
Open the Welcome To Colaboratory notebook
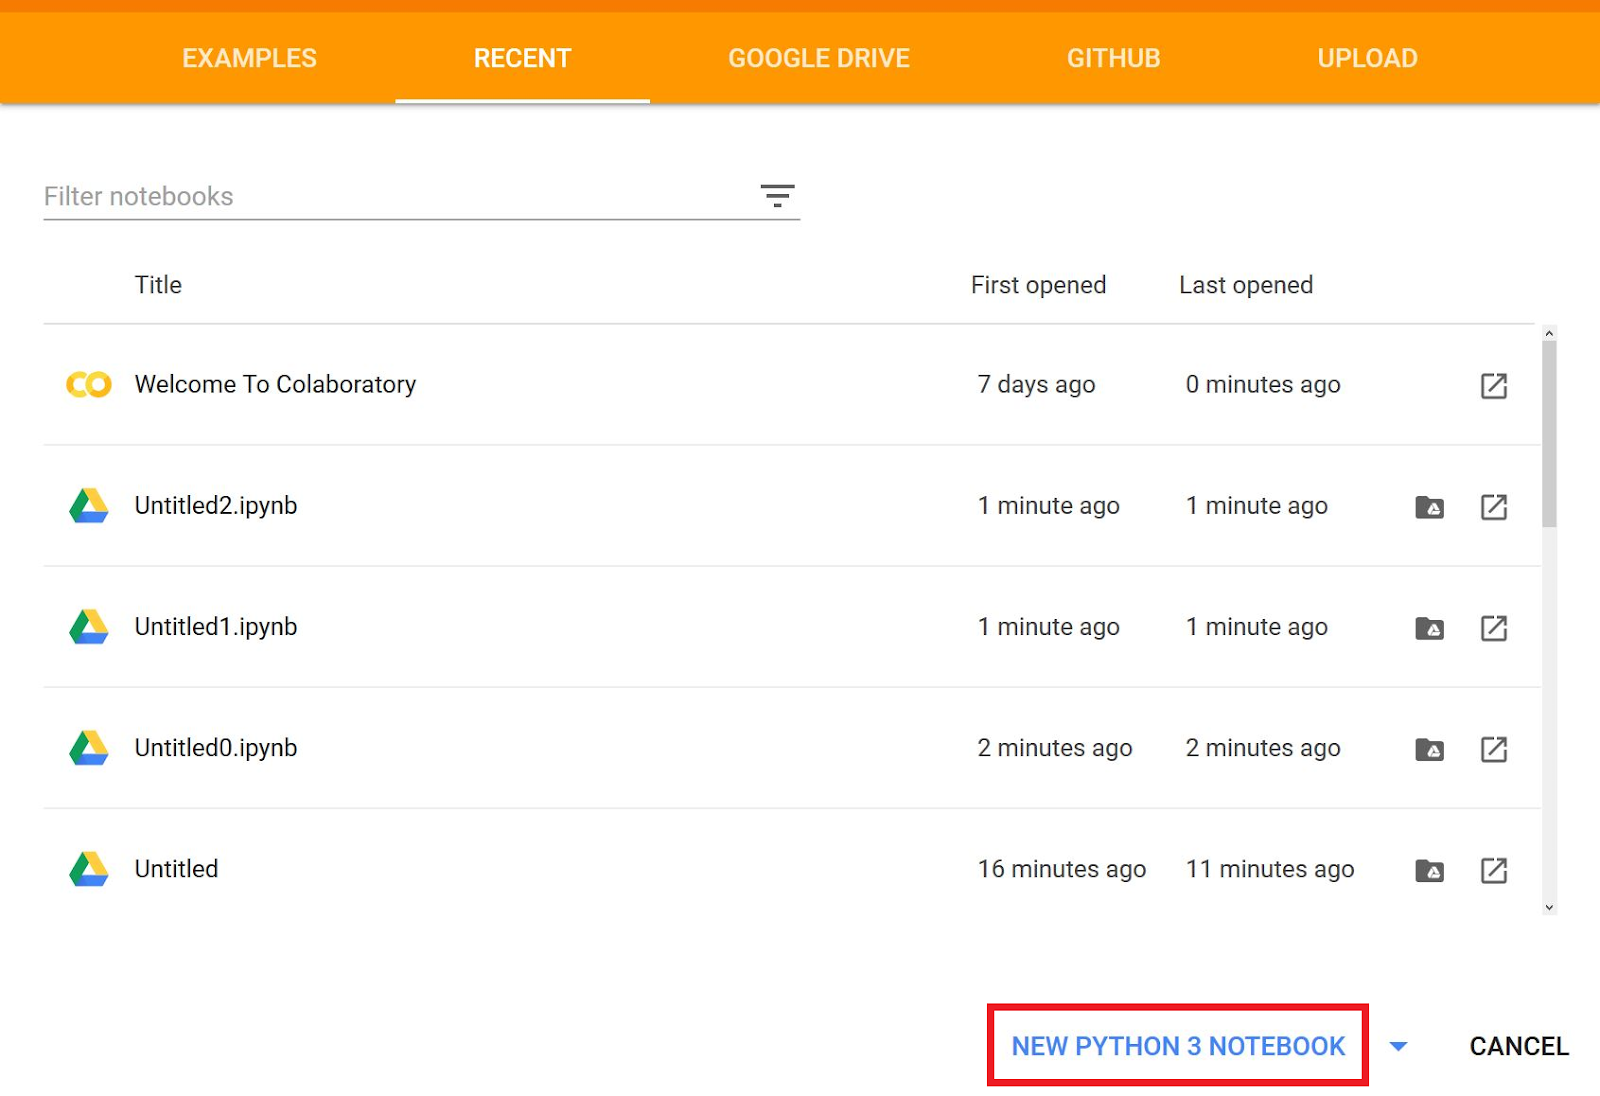275,385
